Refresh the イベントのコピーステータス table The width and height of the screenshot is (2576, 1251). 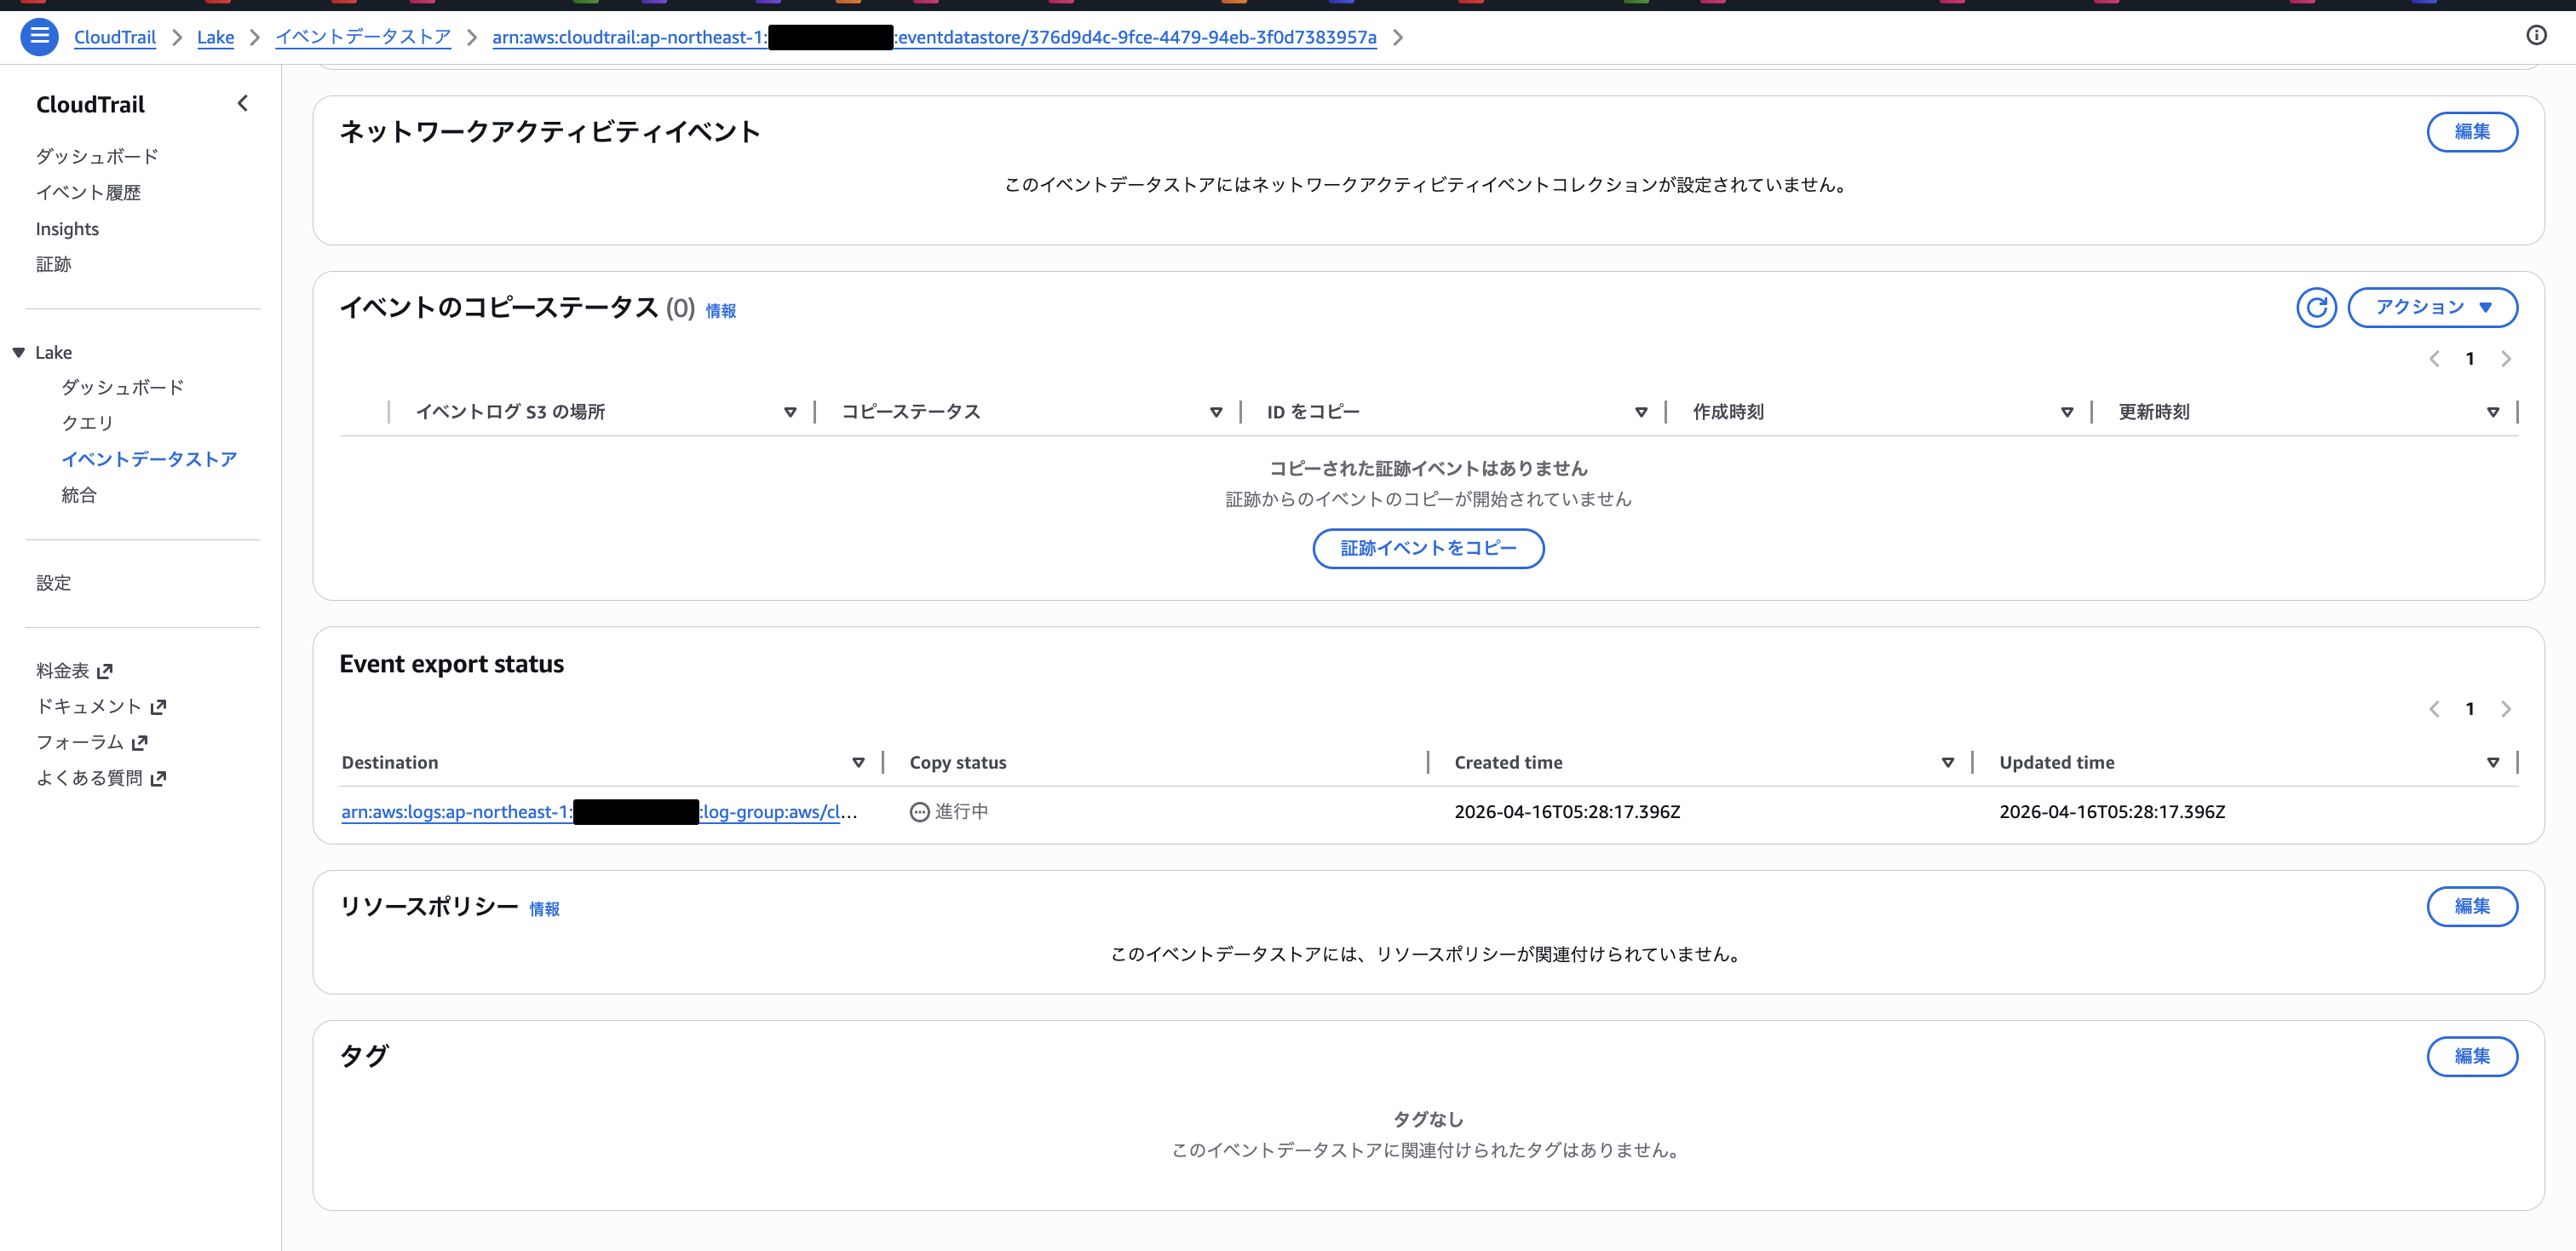pyautogui.click(x=2316, y=308)
